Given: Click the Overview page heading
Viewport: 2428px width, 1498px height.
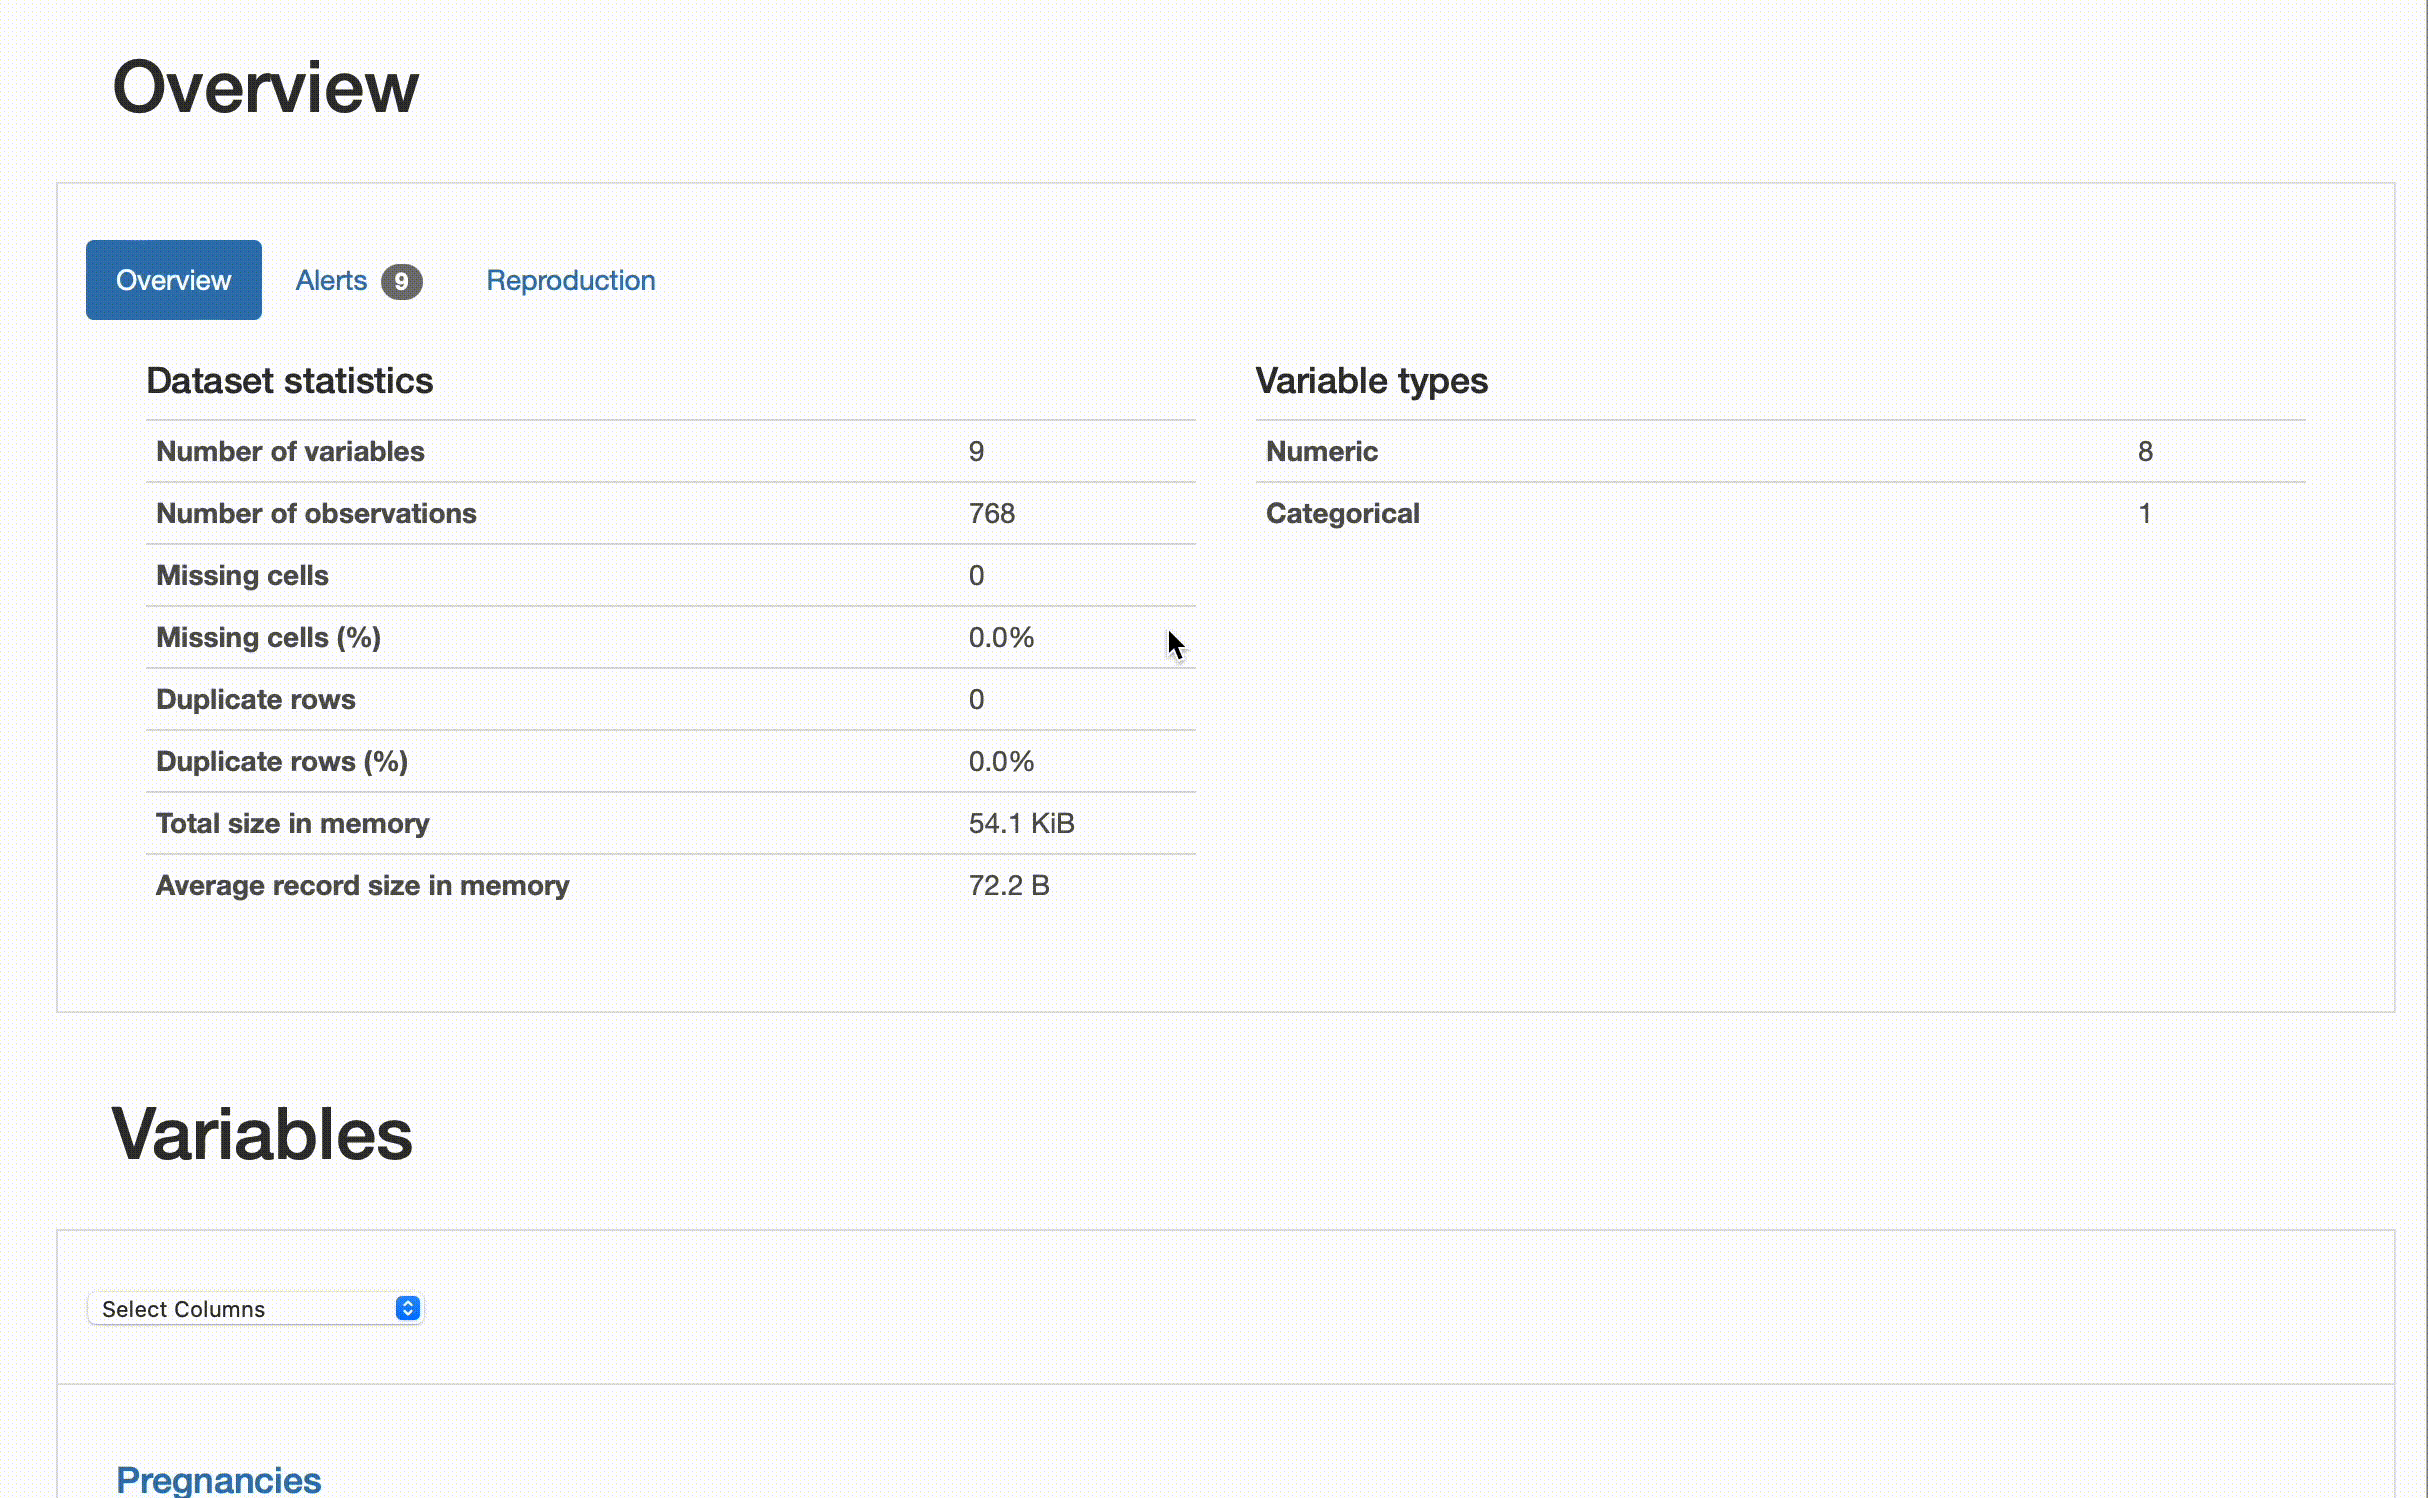Looking at the screenshot, I should tap(265, 88).
